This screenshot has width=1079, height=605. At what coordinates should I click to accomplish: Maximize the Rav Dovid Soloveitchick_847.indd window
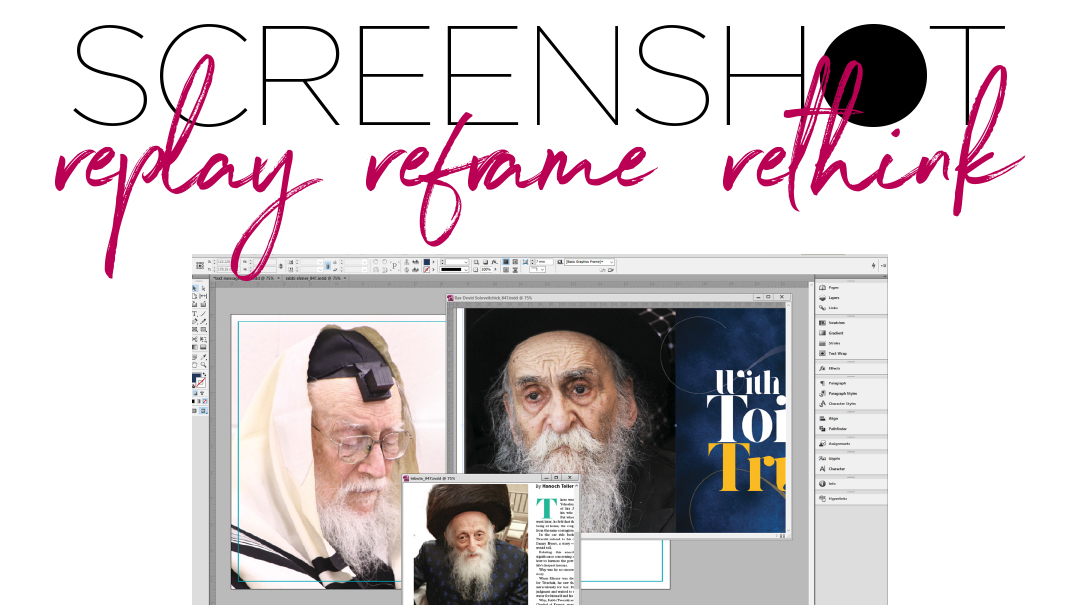click(769, 297)
